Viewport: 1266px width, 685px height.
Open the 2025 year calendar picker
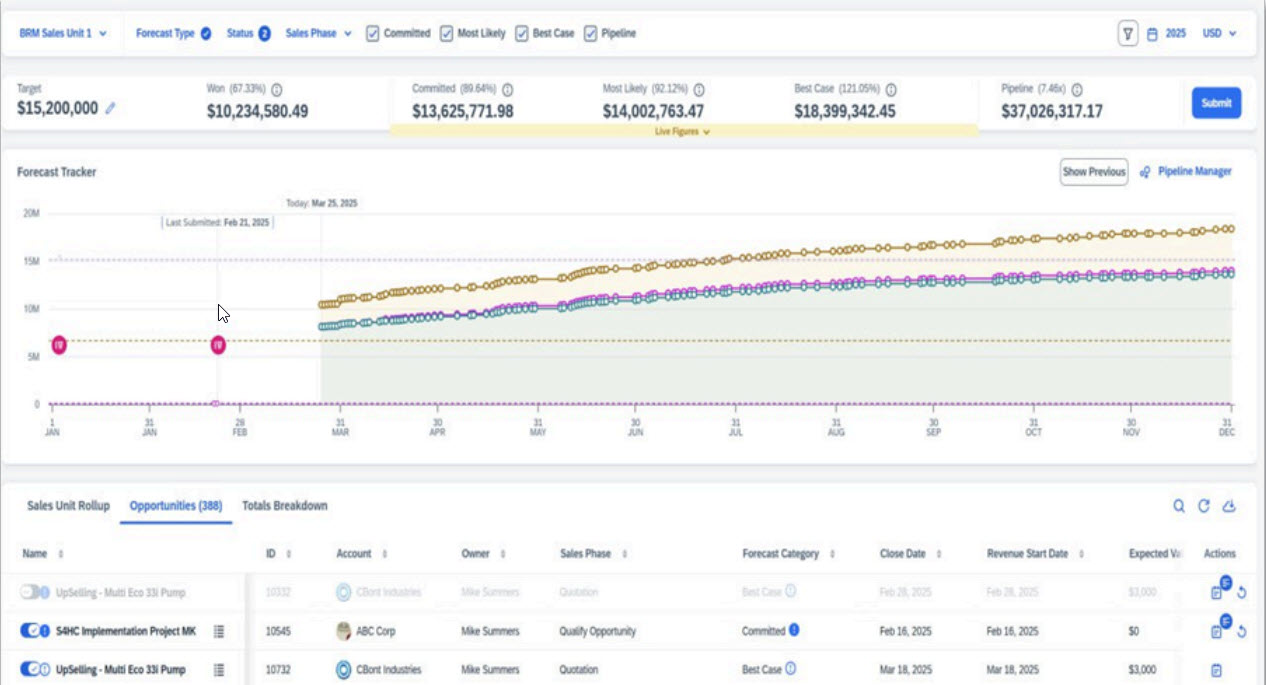point(1166,33)
